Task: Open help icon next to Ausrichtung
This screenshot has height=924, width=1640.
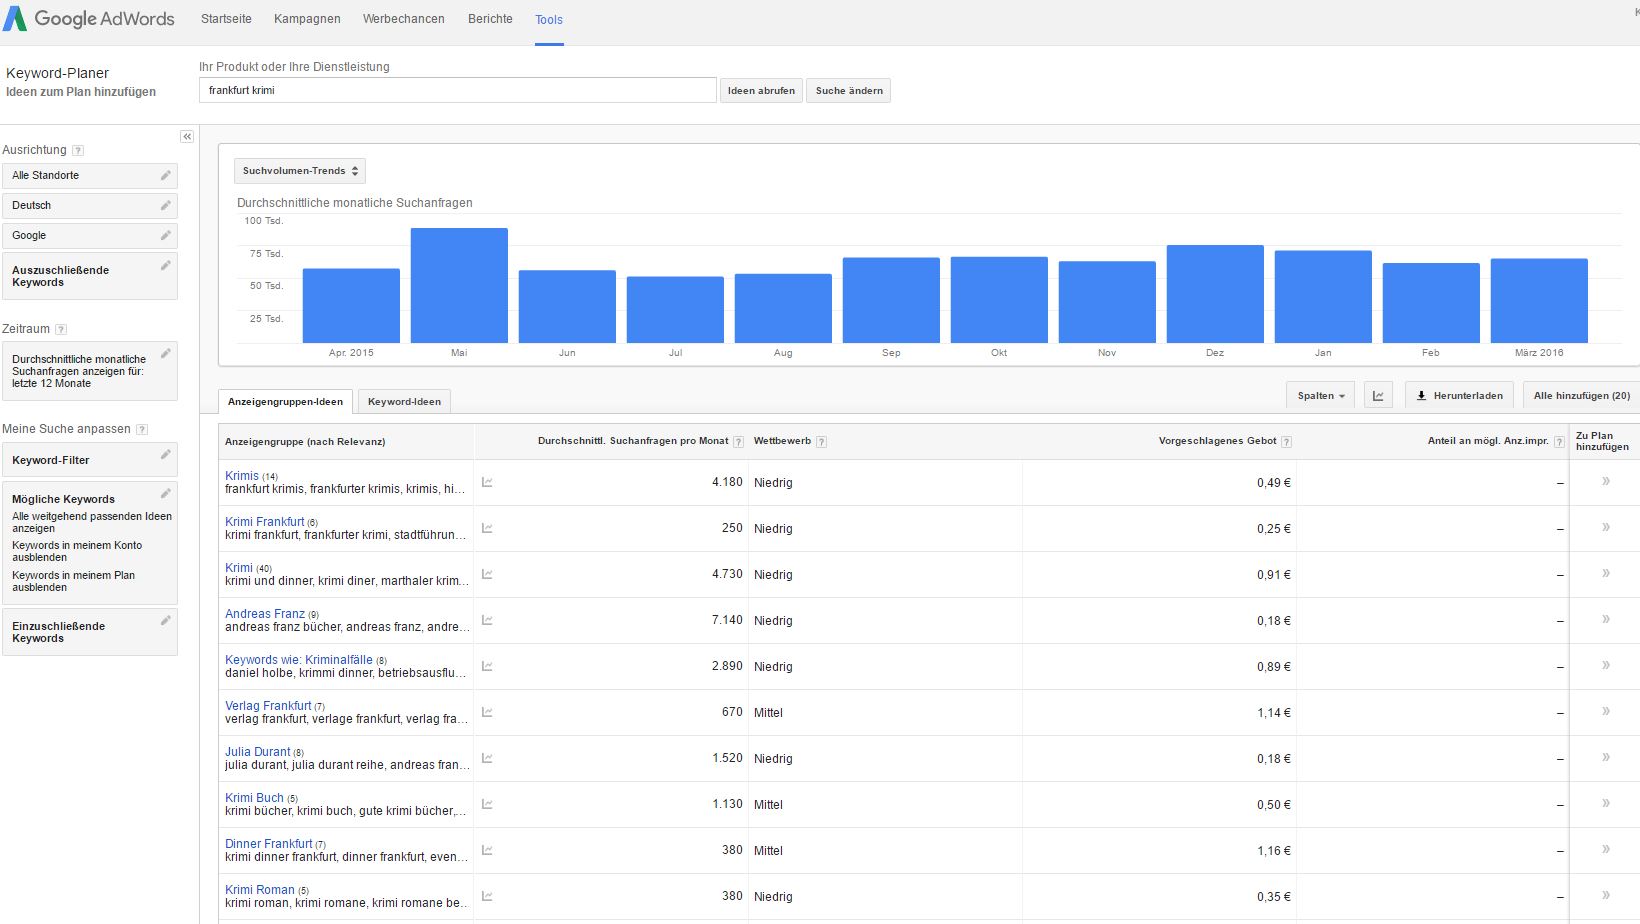Action: coord(78,150)
